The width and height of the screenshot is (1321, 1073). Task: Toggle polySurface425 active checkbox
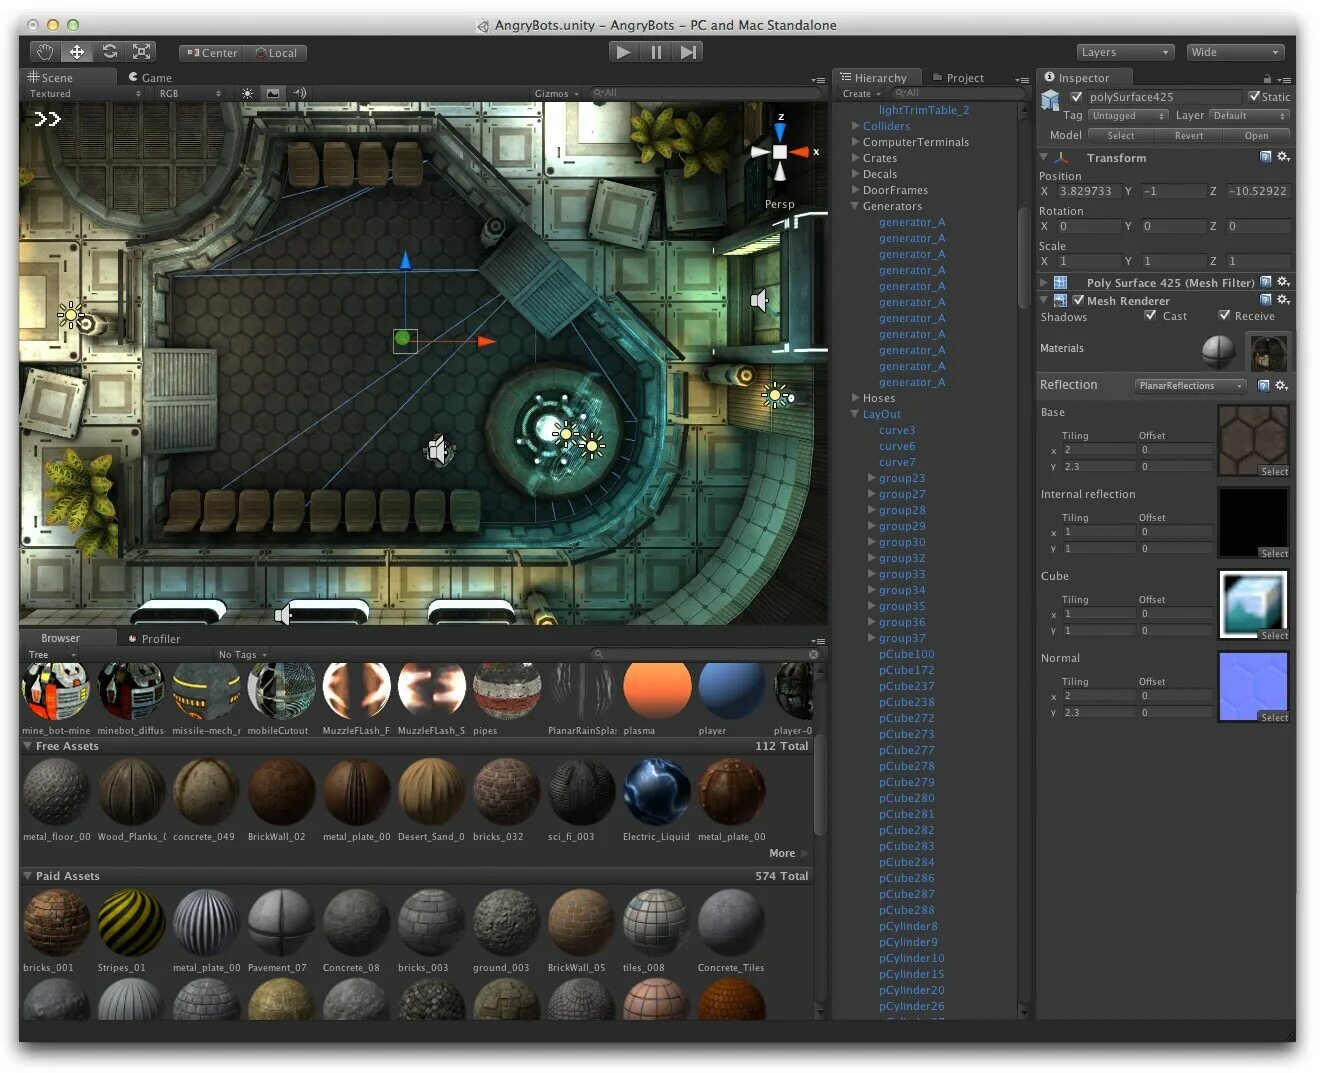[1077, 97]
